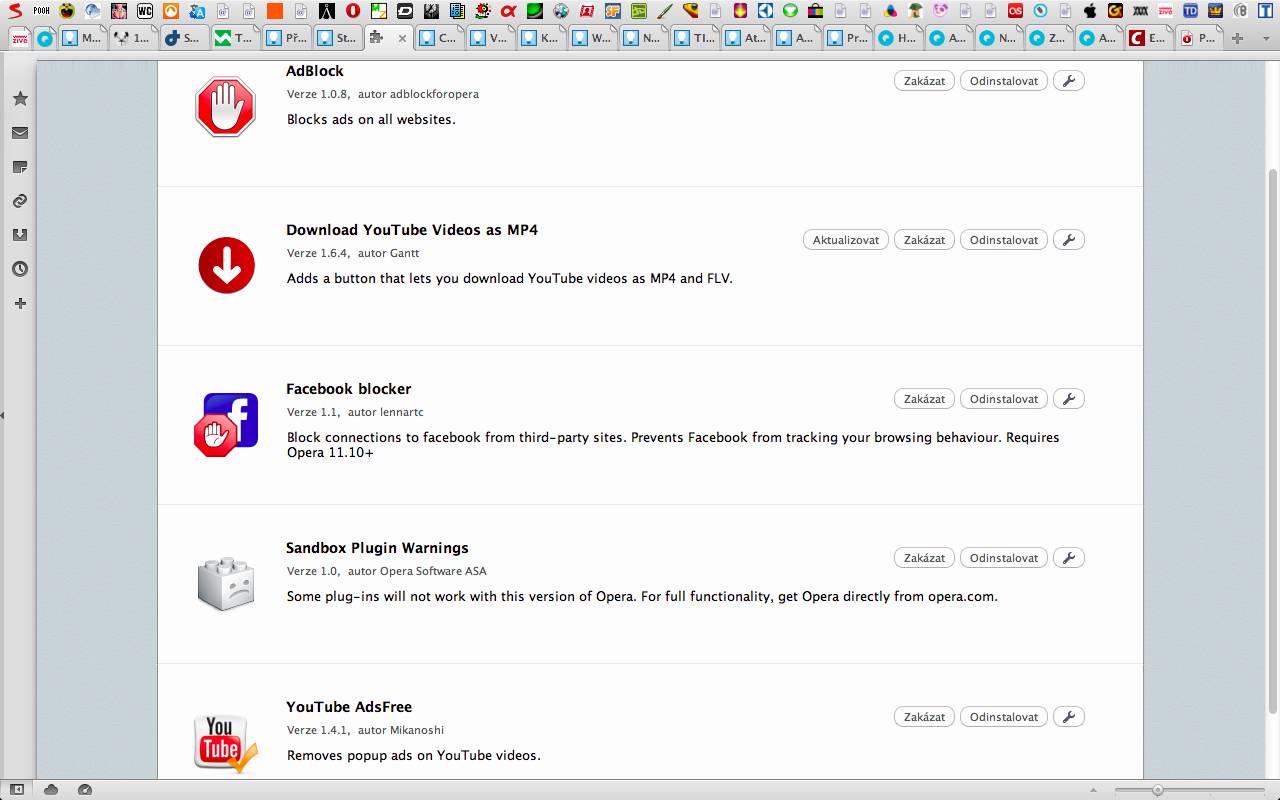Screen dimensions: 1280x800
Task: Click the YouTube AdsFree extension icon
Action: 226,742
